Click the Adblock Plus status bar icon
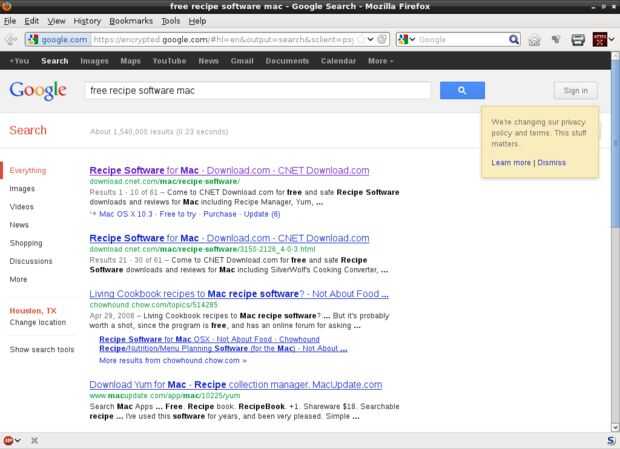Image resolution: width=620 pixels, height=449 pixels. (8, 440)
